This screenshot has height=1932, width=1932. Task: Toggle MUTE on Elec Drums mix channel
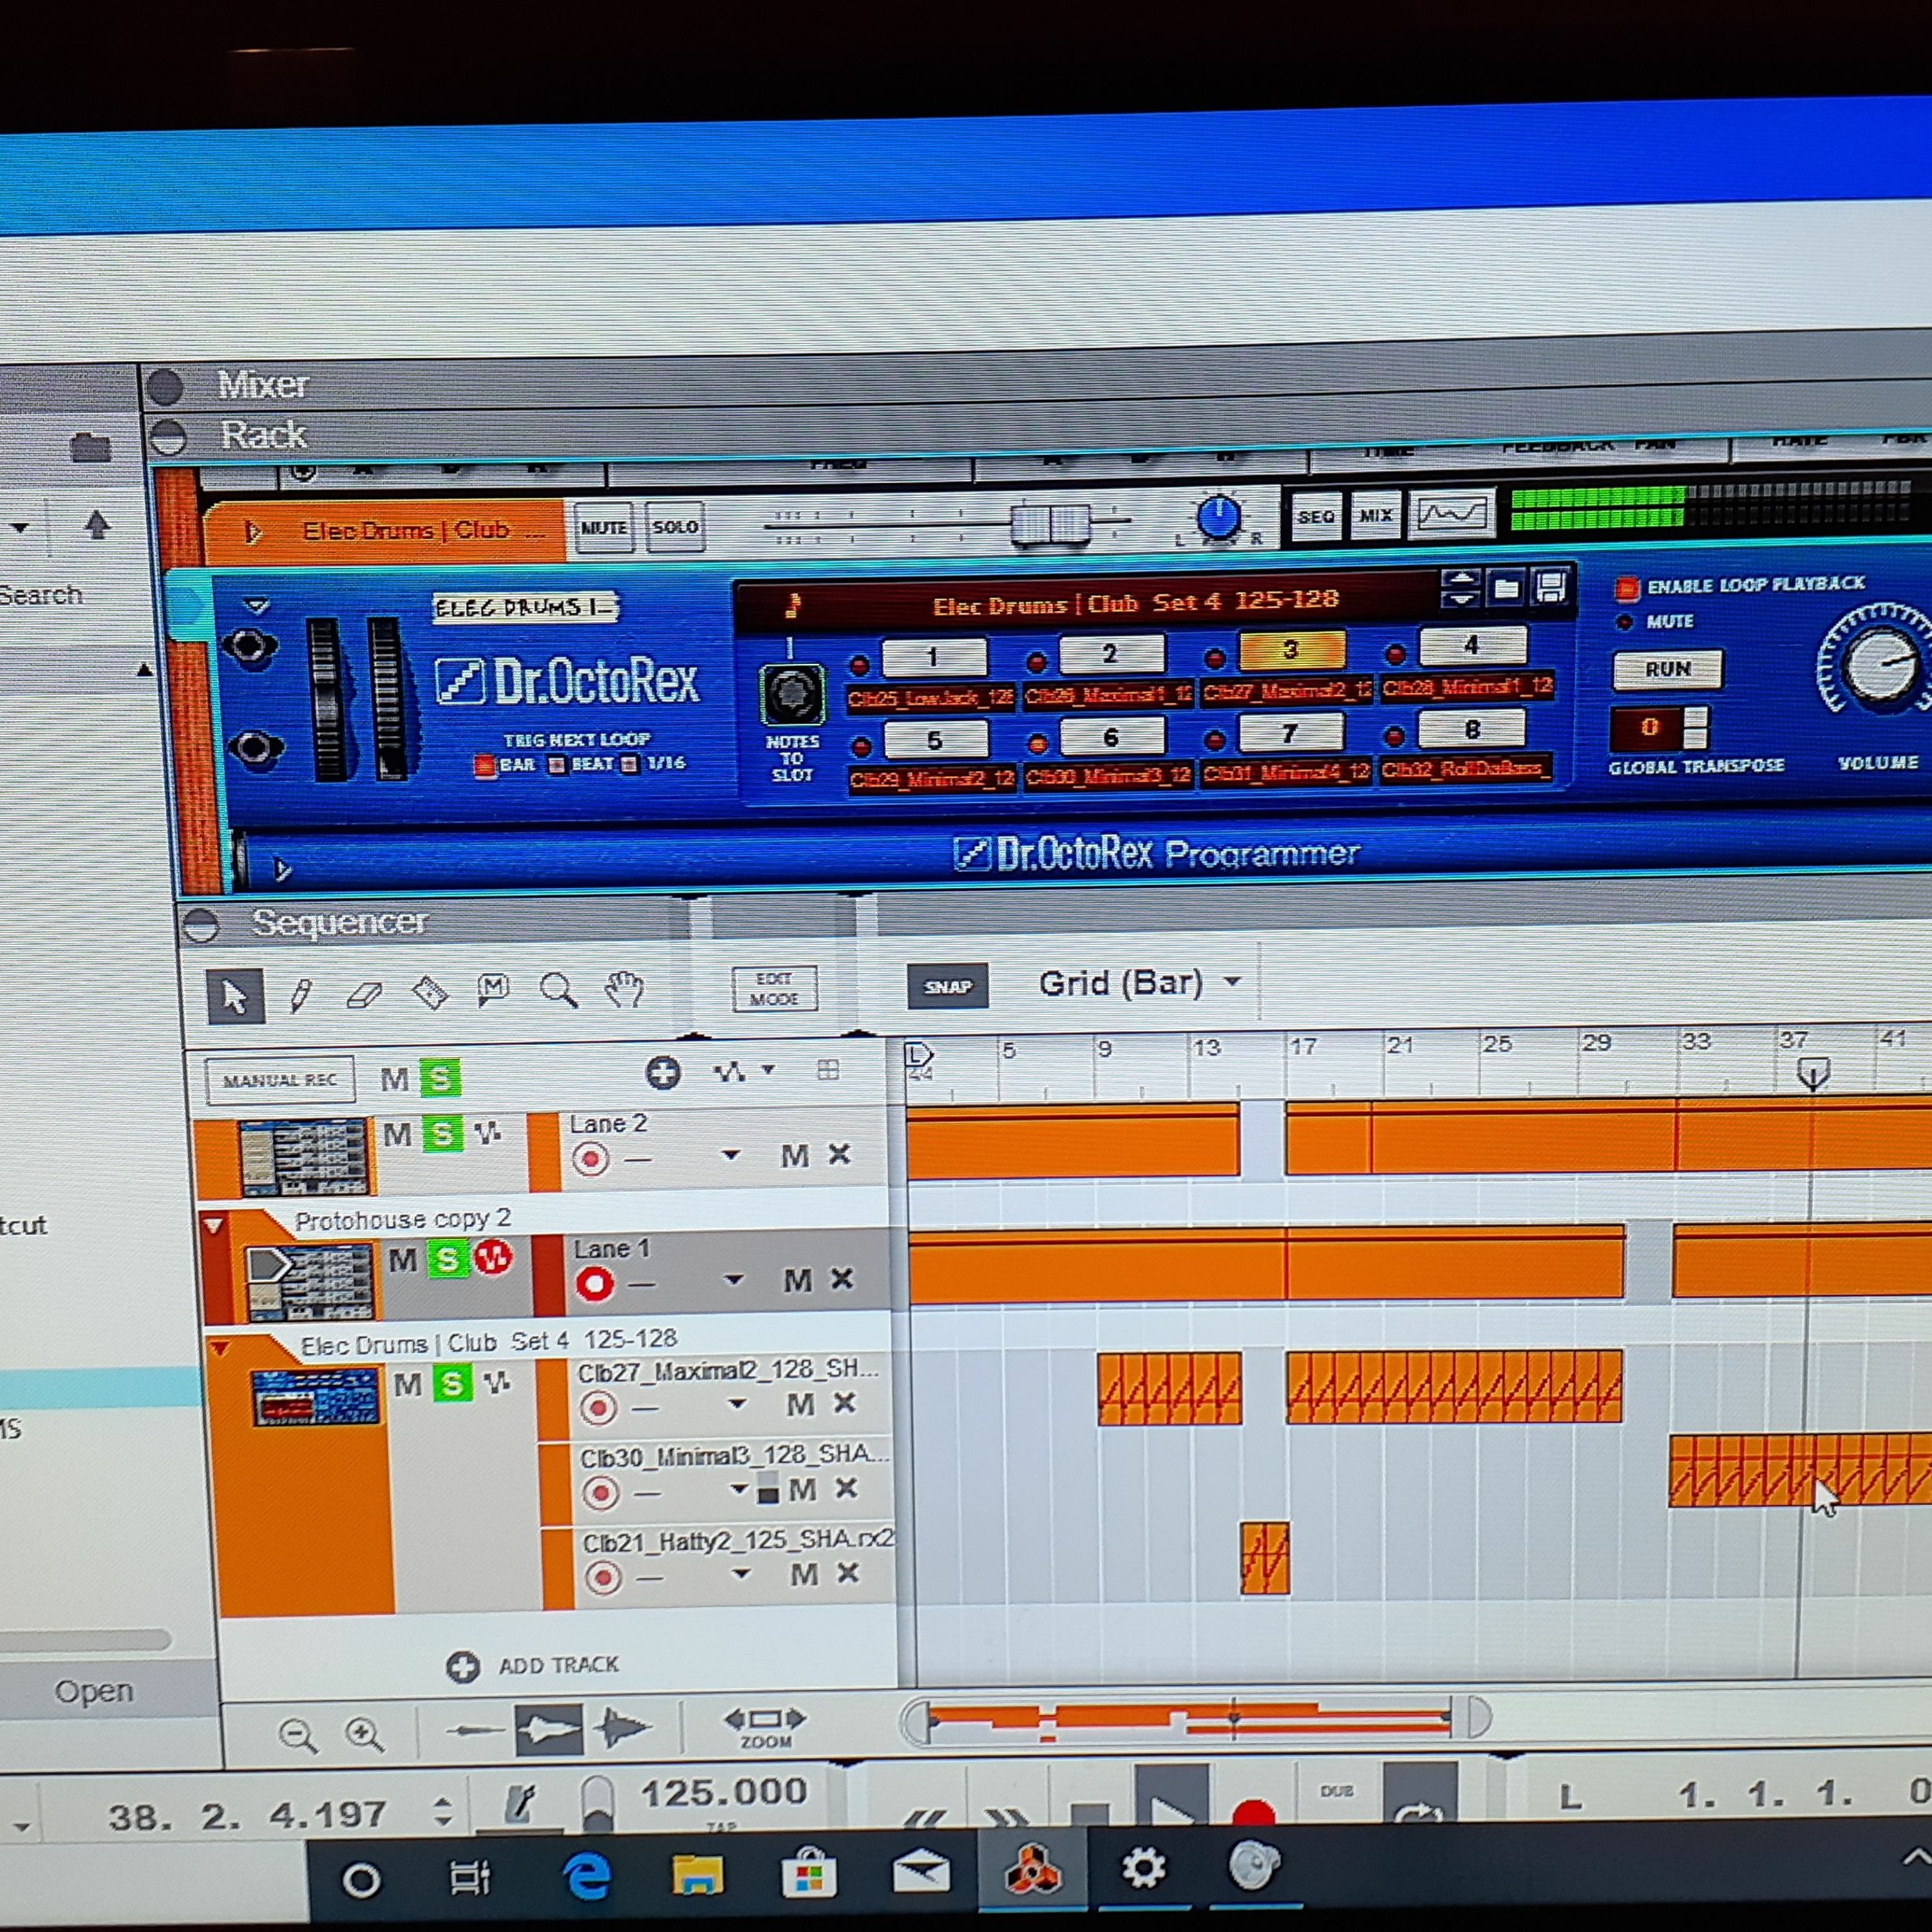tap(604, 527)
